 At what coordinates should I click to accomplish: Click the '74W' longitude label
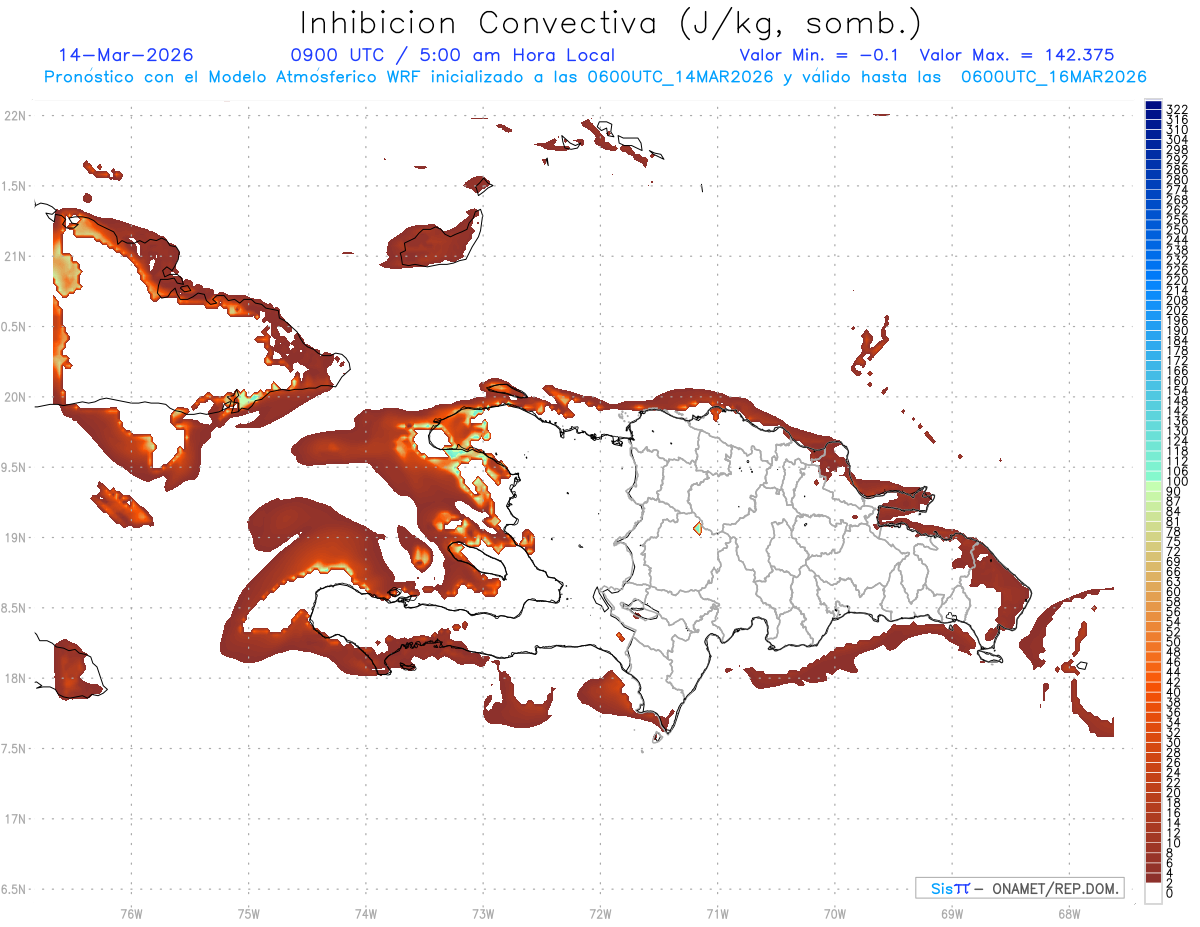coord(365,914)
